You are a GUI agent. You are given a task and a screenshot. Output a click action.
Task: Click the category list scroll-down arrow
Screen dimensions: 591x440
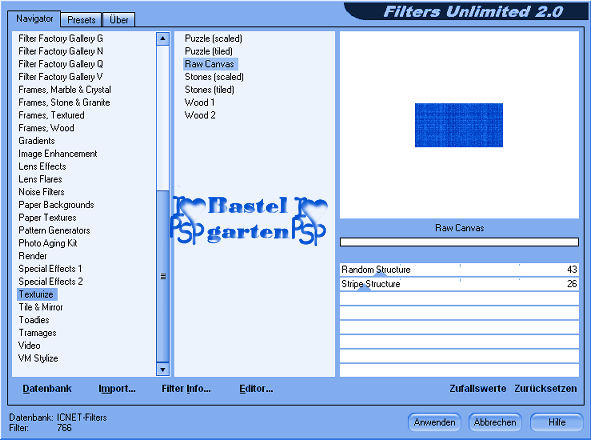(x=163, y=369)
